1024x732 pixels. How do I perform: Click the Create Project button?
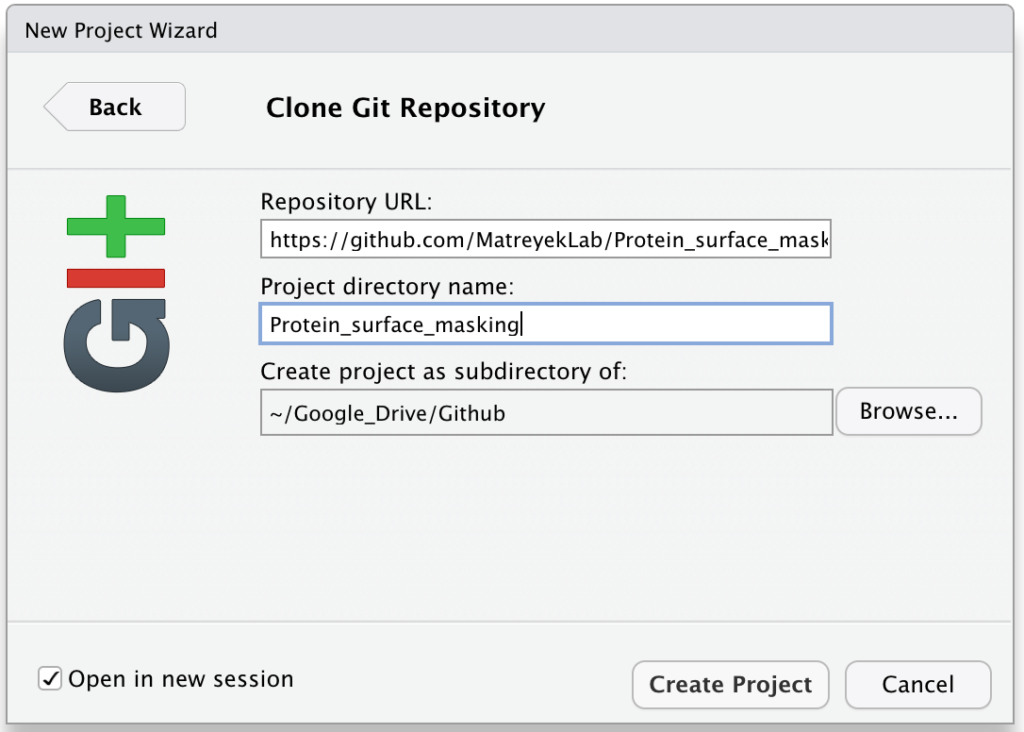[x=730, y=684]
